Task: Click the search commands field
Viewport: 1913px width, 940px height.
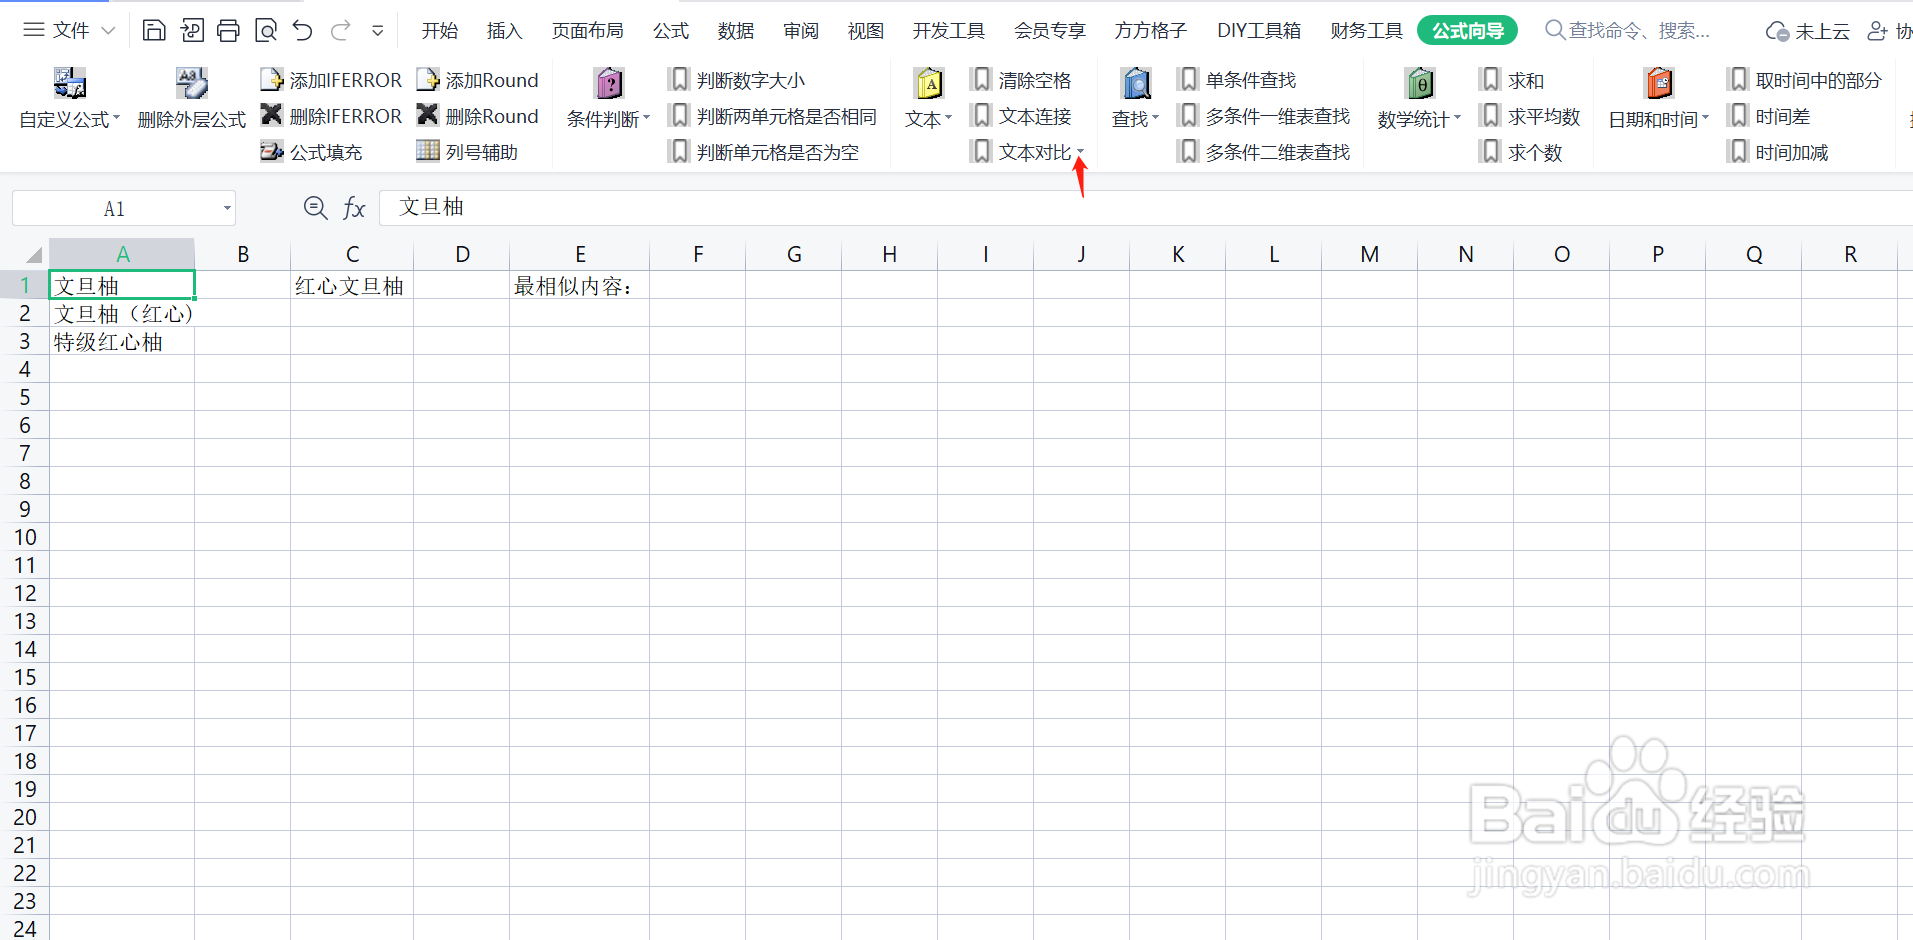Action: (x=1628, y=31)
